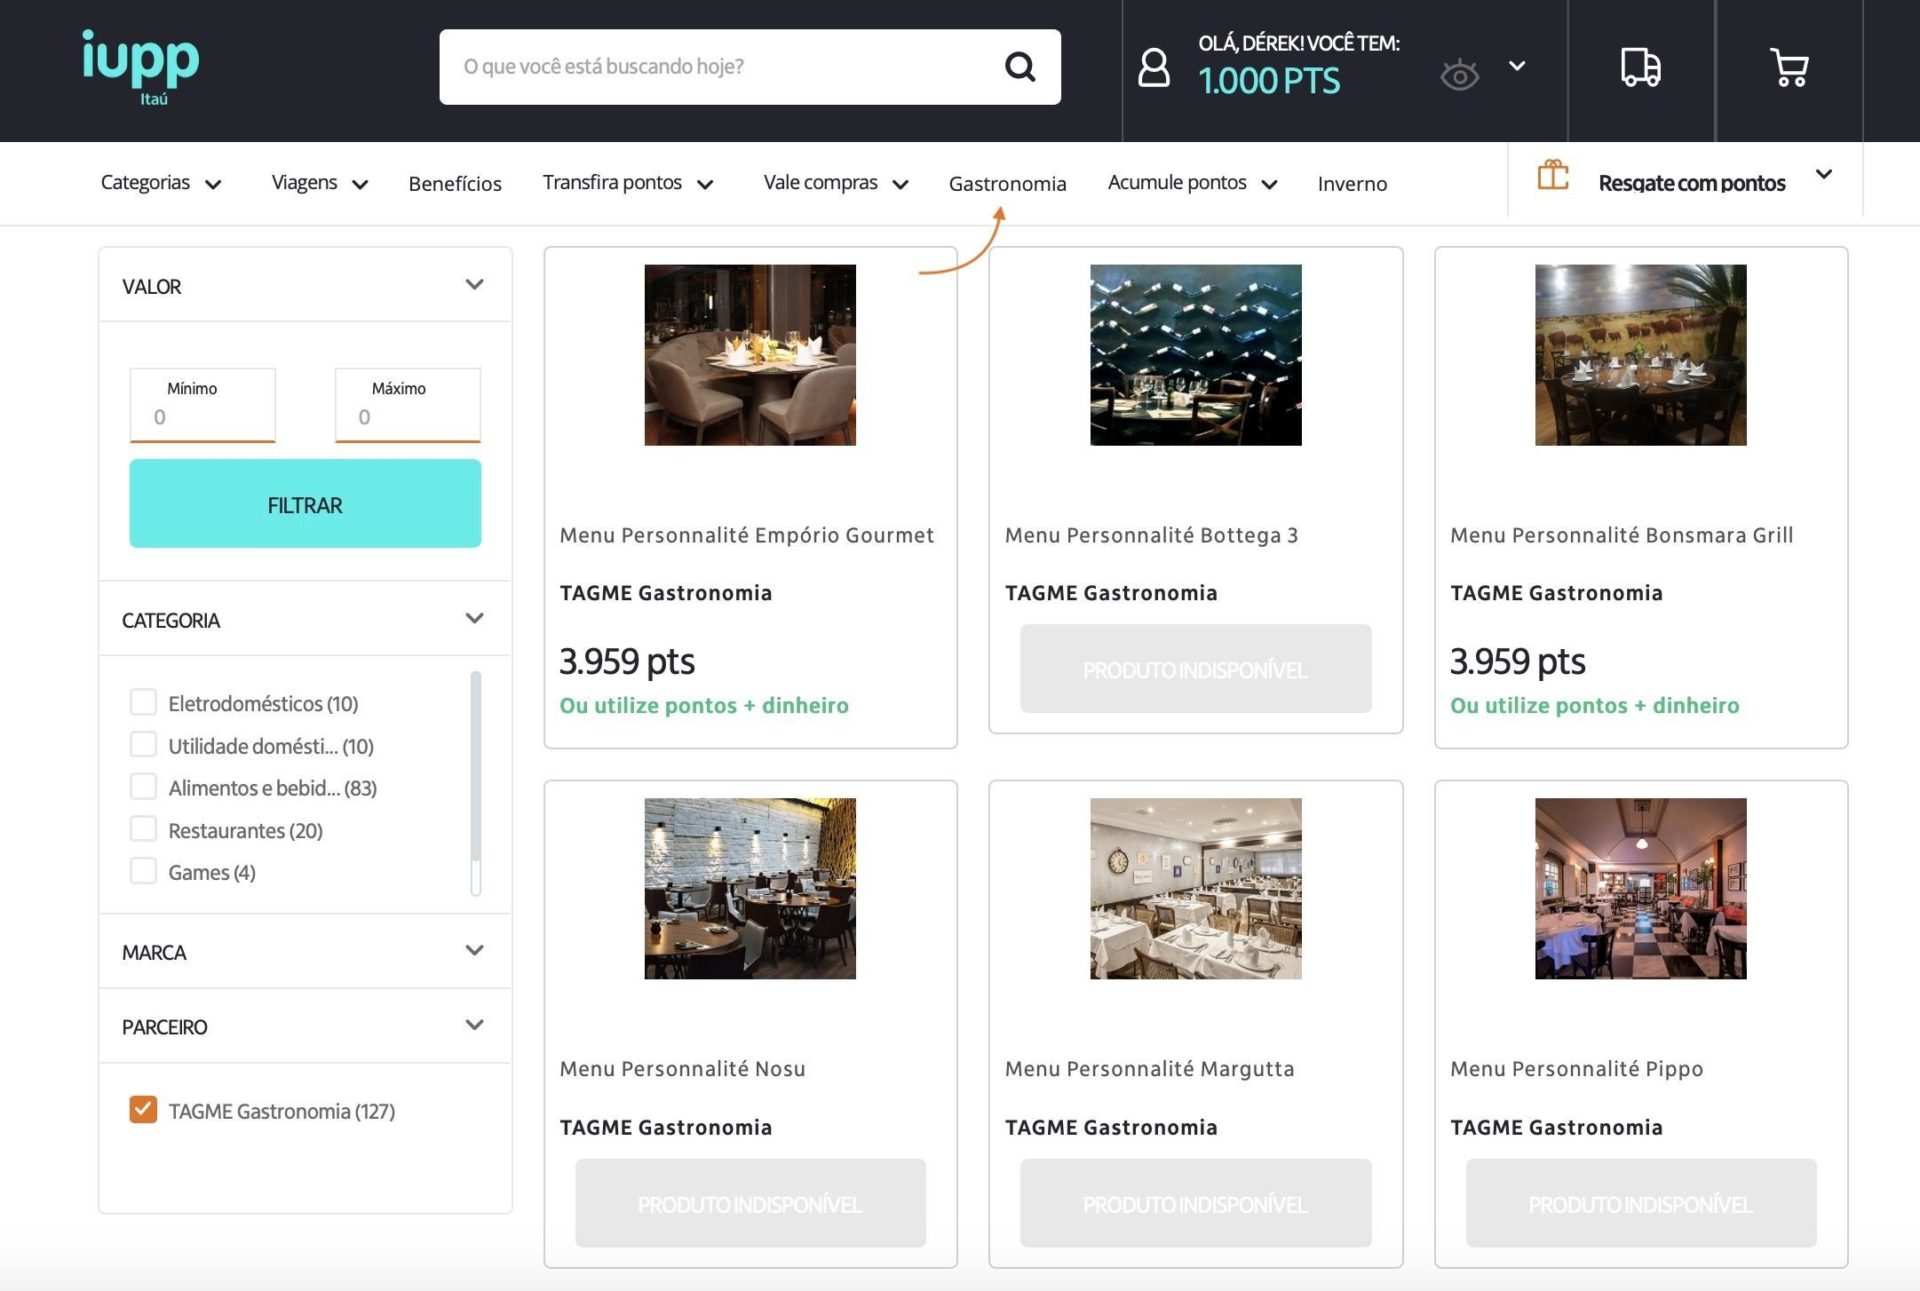Screen dimensions: 1920x1291
Task: Click Produto Indisponível button for Bottega 3
Action: click(x=1195, y=669)
